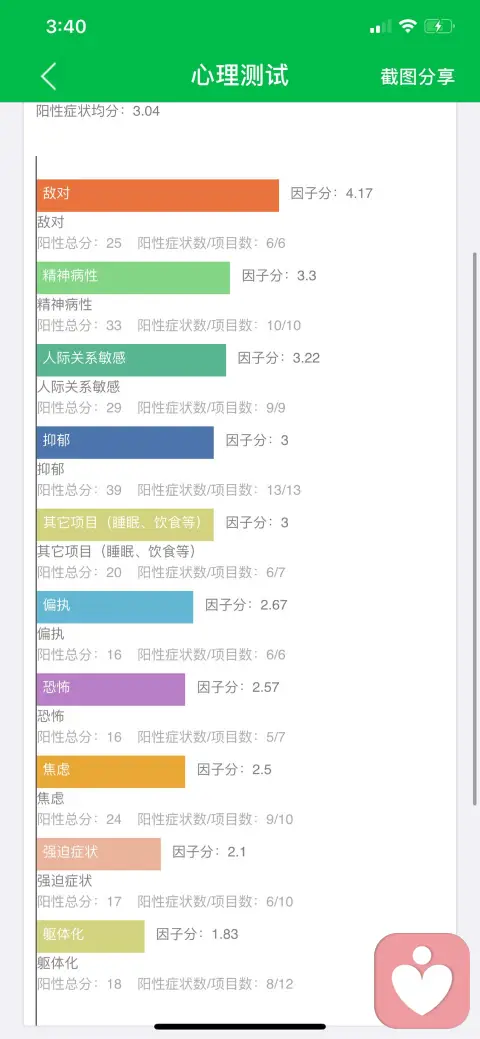Tap the 3:40 clock in status bar
The height and width of the screenshot is (1039, 480).
pyautogui.click(x=66, y=27)
